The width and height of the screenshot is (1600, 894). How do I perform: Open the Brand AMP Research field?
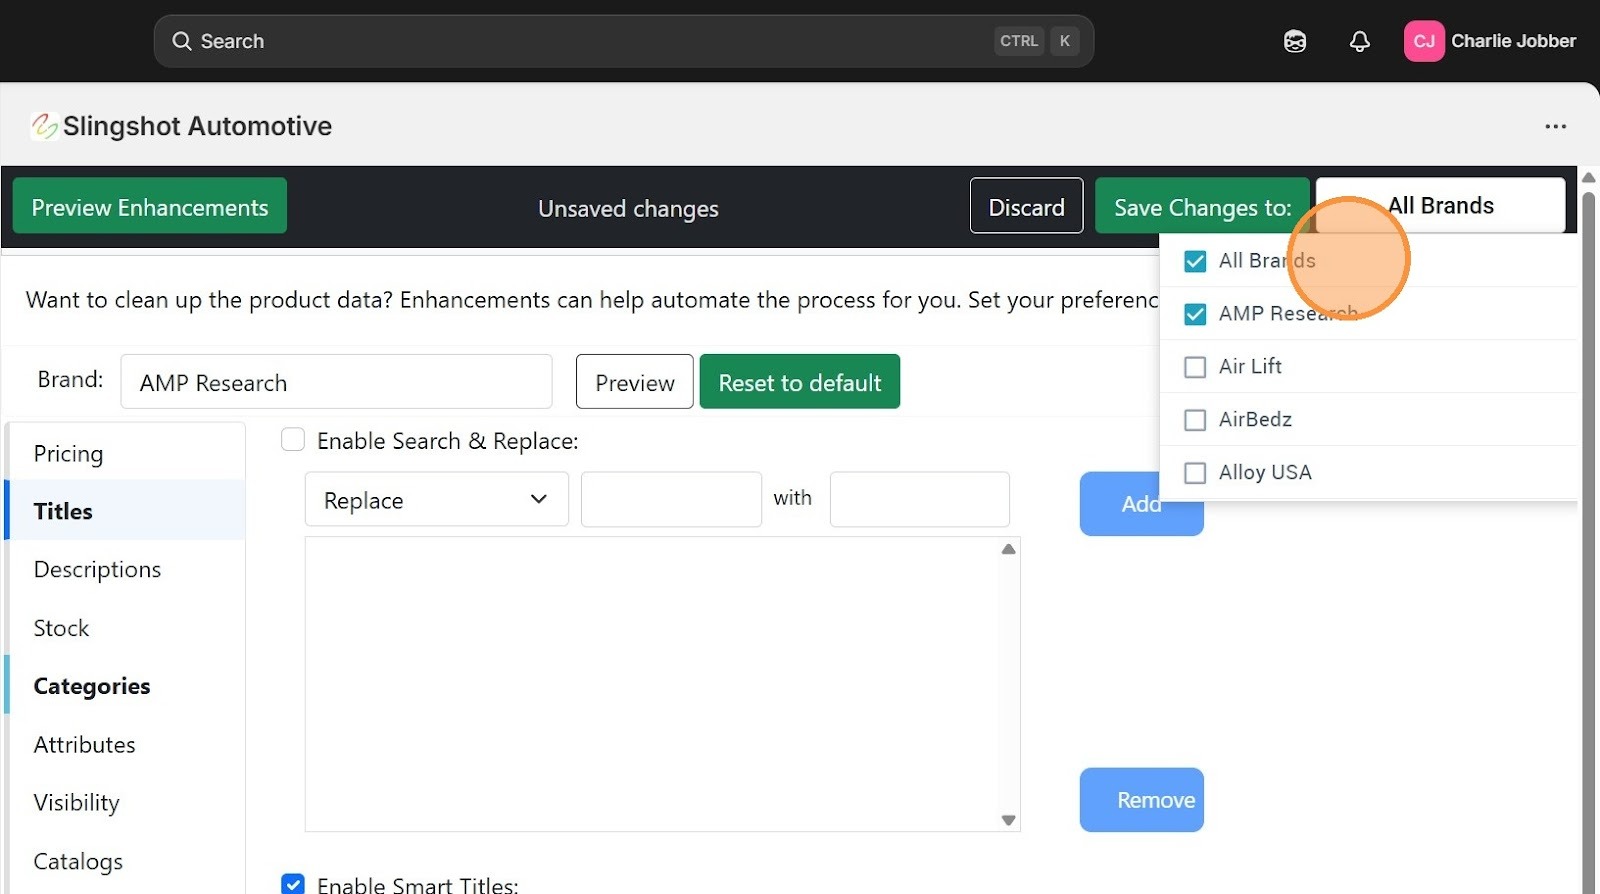336,382
